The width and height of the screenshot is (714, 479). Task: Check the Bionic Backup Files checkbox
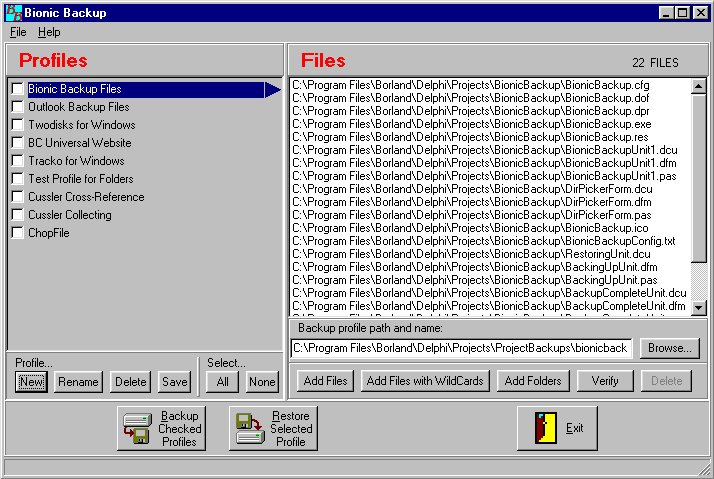pos(18,89)
